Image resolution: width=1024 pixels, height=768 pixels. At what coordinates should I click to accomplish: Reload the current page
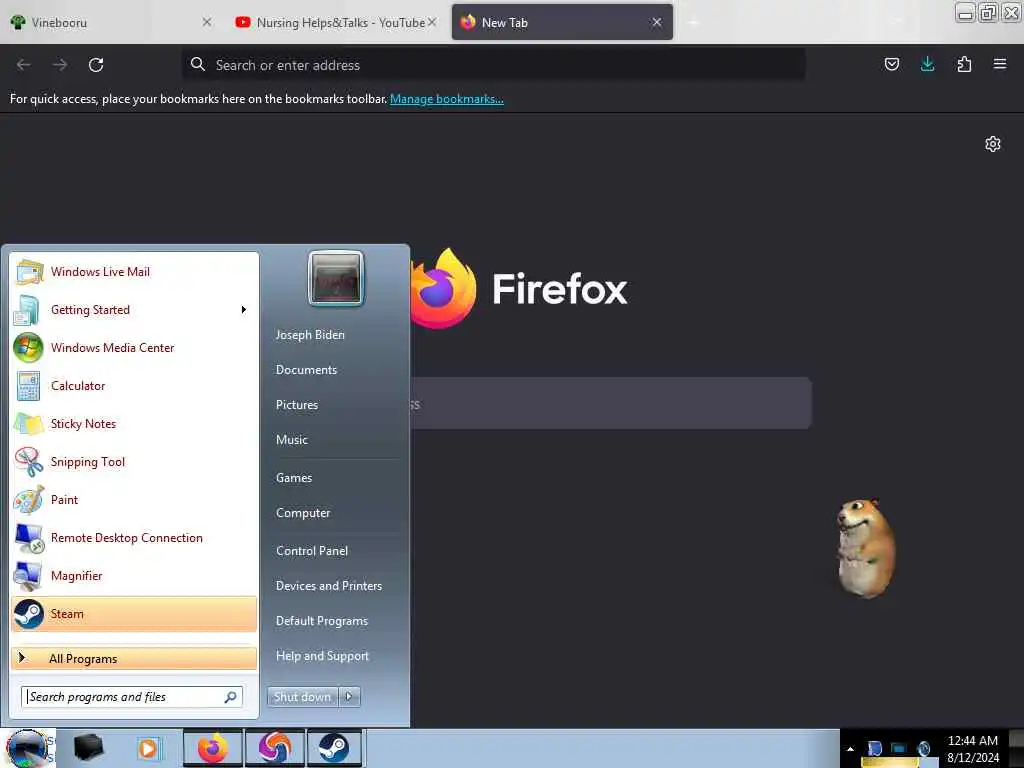pos(96,65)
